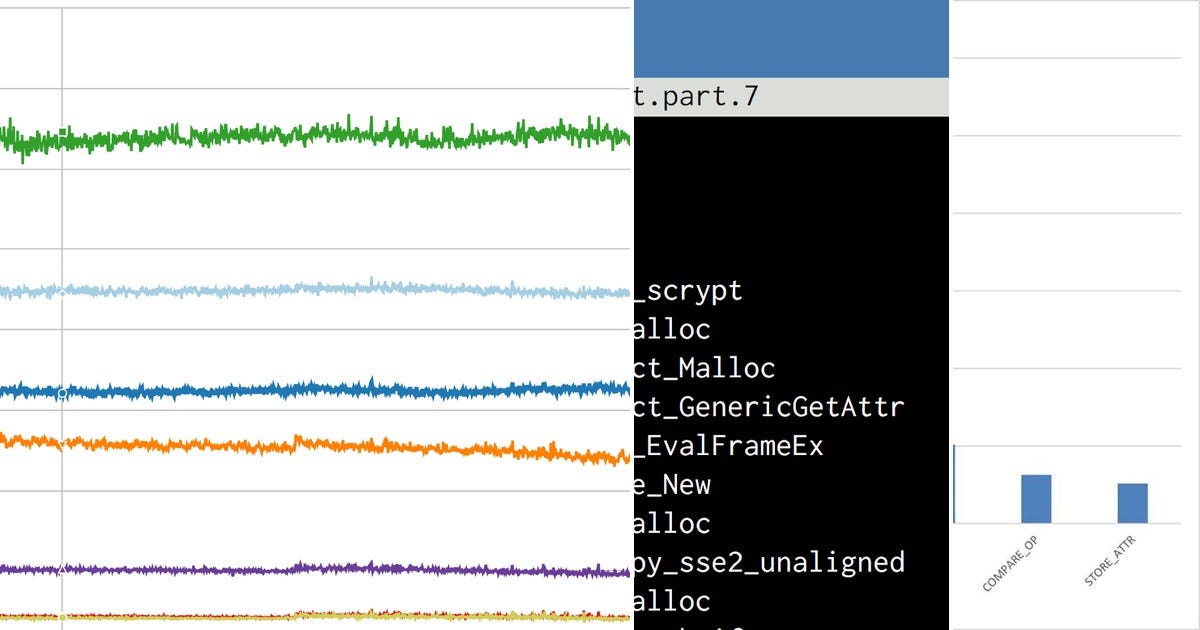1200x630 pixels.
Task: Select the 'ct_Malloc' line in terminal
Action: [x=705, y=368]
